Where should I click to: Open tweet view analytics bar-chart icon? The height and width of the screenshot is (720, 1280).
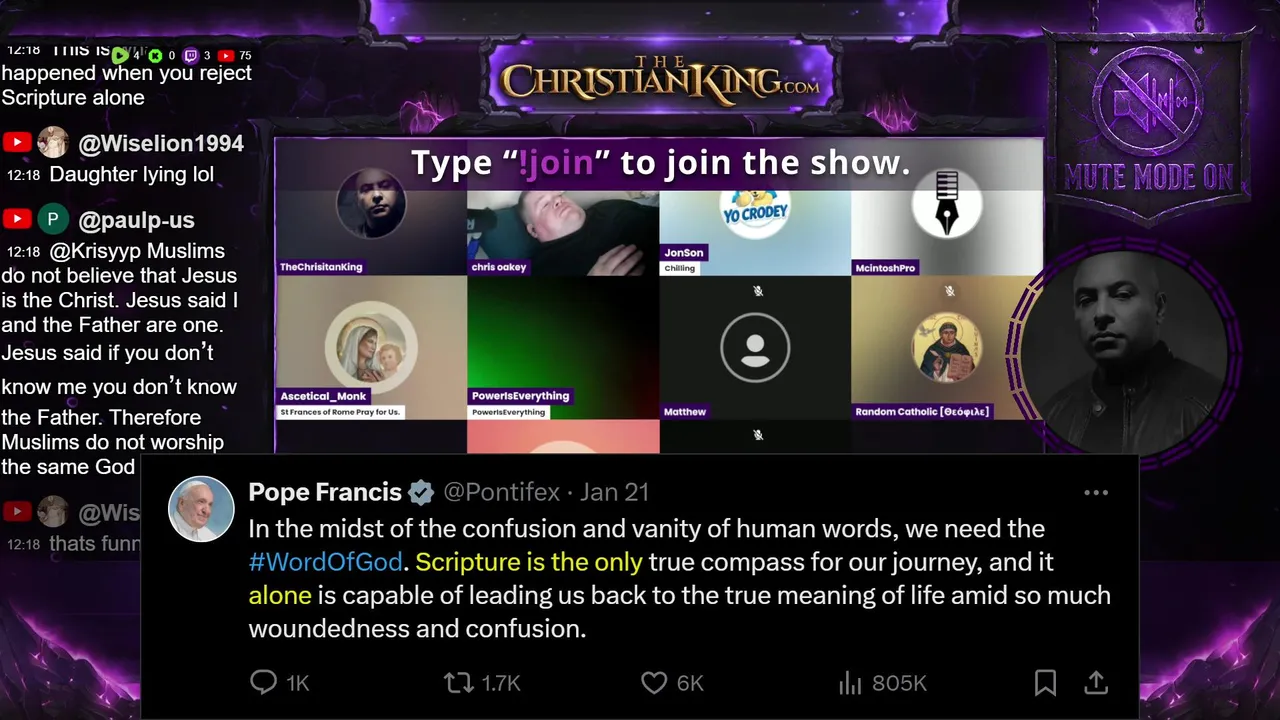[850, 683]
